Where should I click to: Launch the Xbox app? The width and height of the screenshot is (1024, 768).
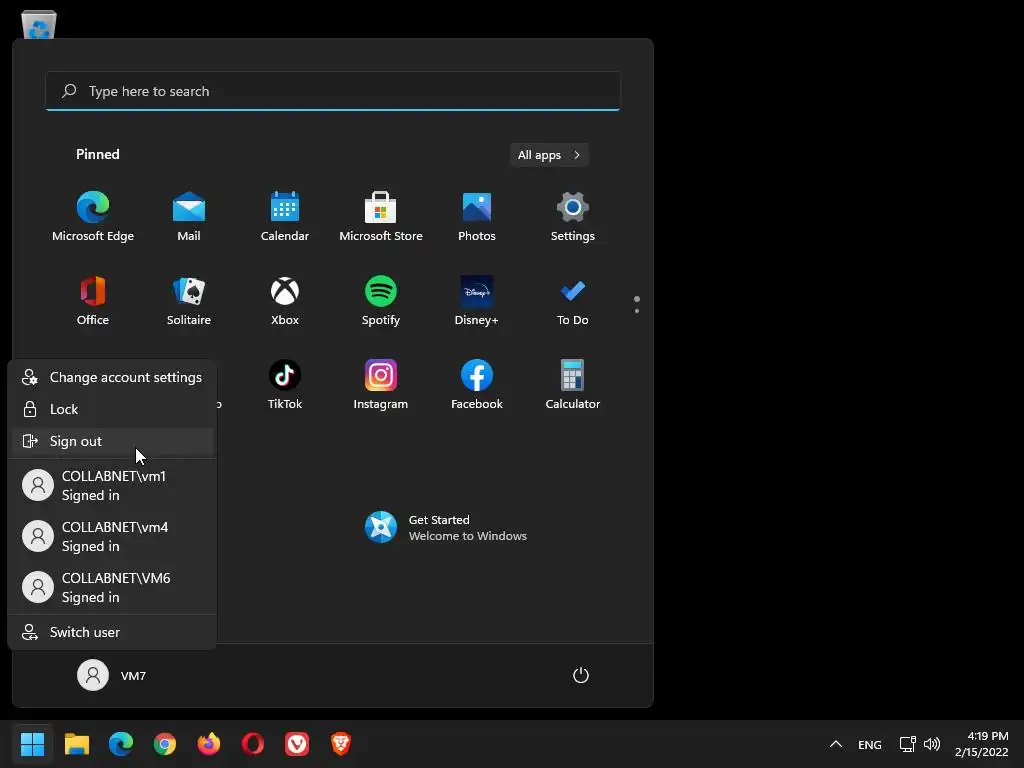click(285, 300)
